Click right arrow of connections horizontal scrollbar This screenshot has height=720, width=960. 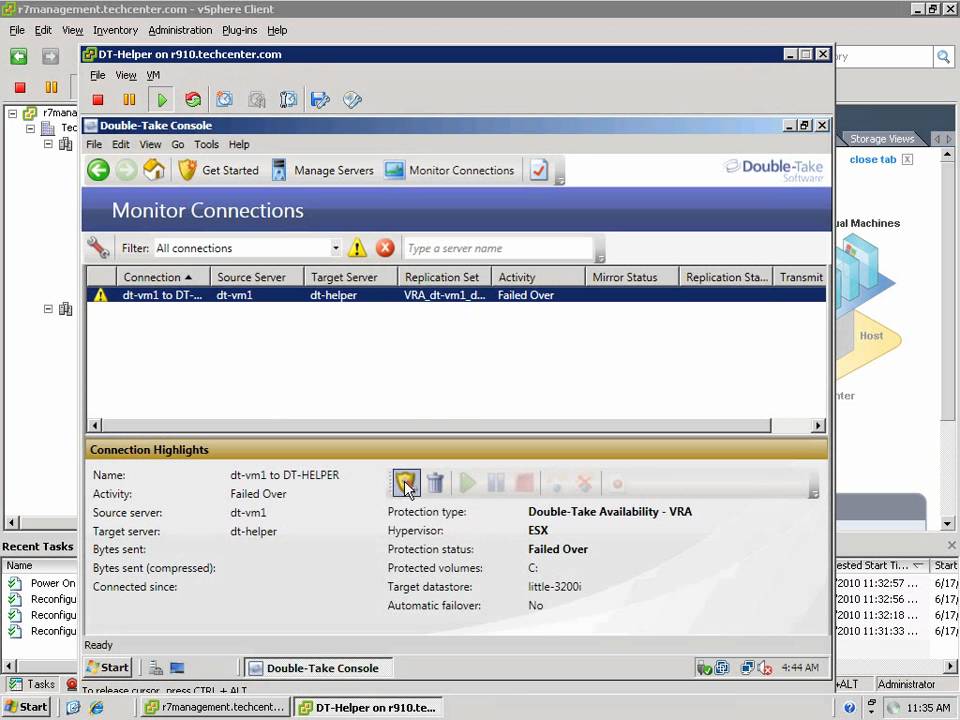click(x=819, y=425)
